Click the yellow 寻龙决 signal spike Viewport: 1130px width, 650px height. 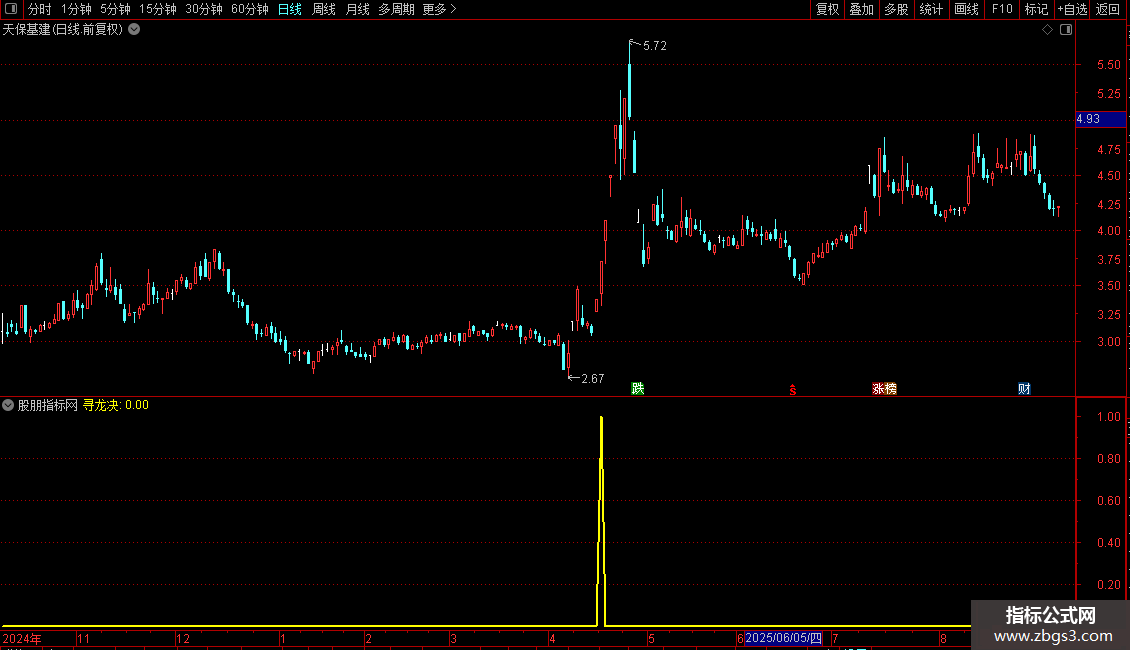click(601, 519)
